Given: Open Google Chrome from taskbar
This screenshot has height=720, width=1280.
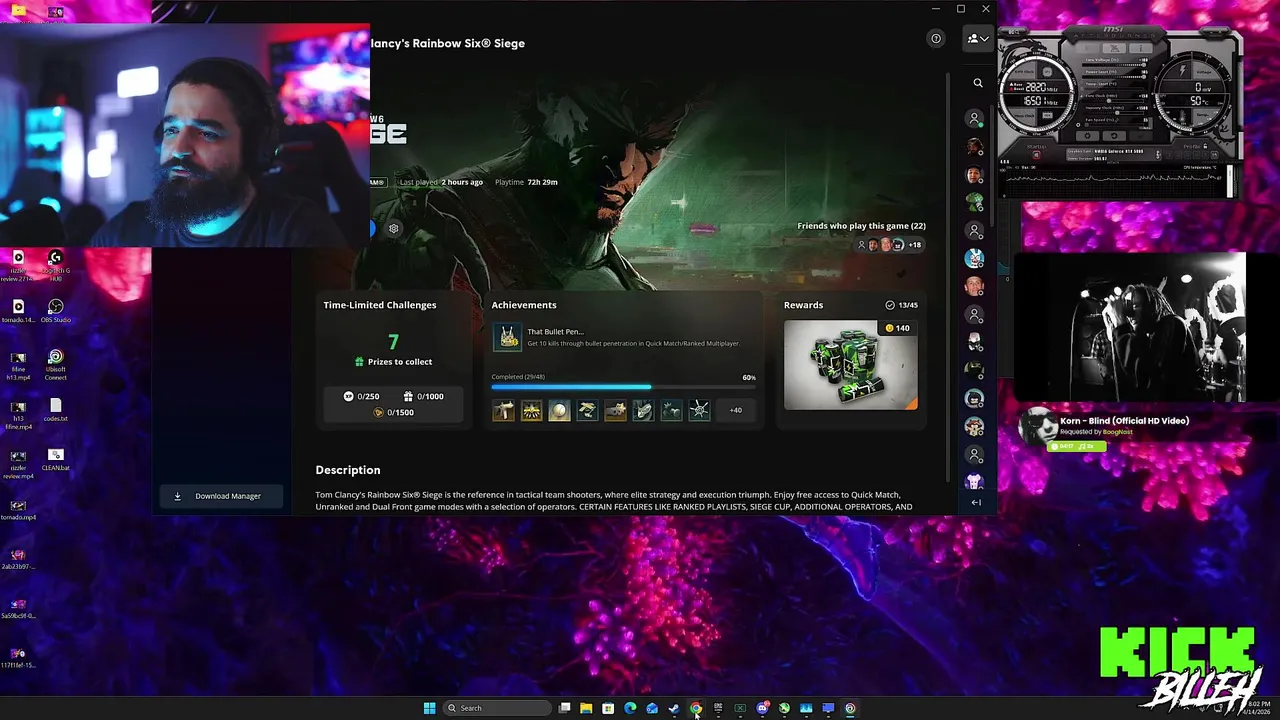Looking at the screenshot, I should click(x=696, y=708).
